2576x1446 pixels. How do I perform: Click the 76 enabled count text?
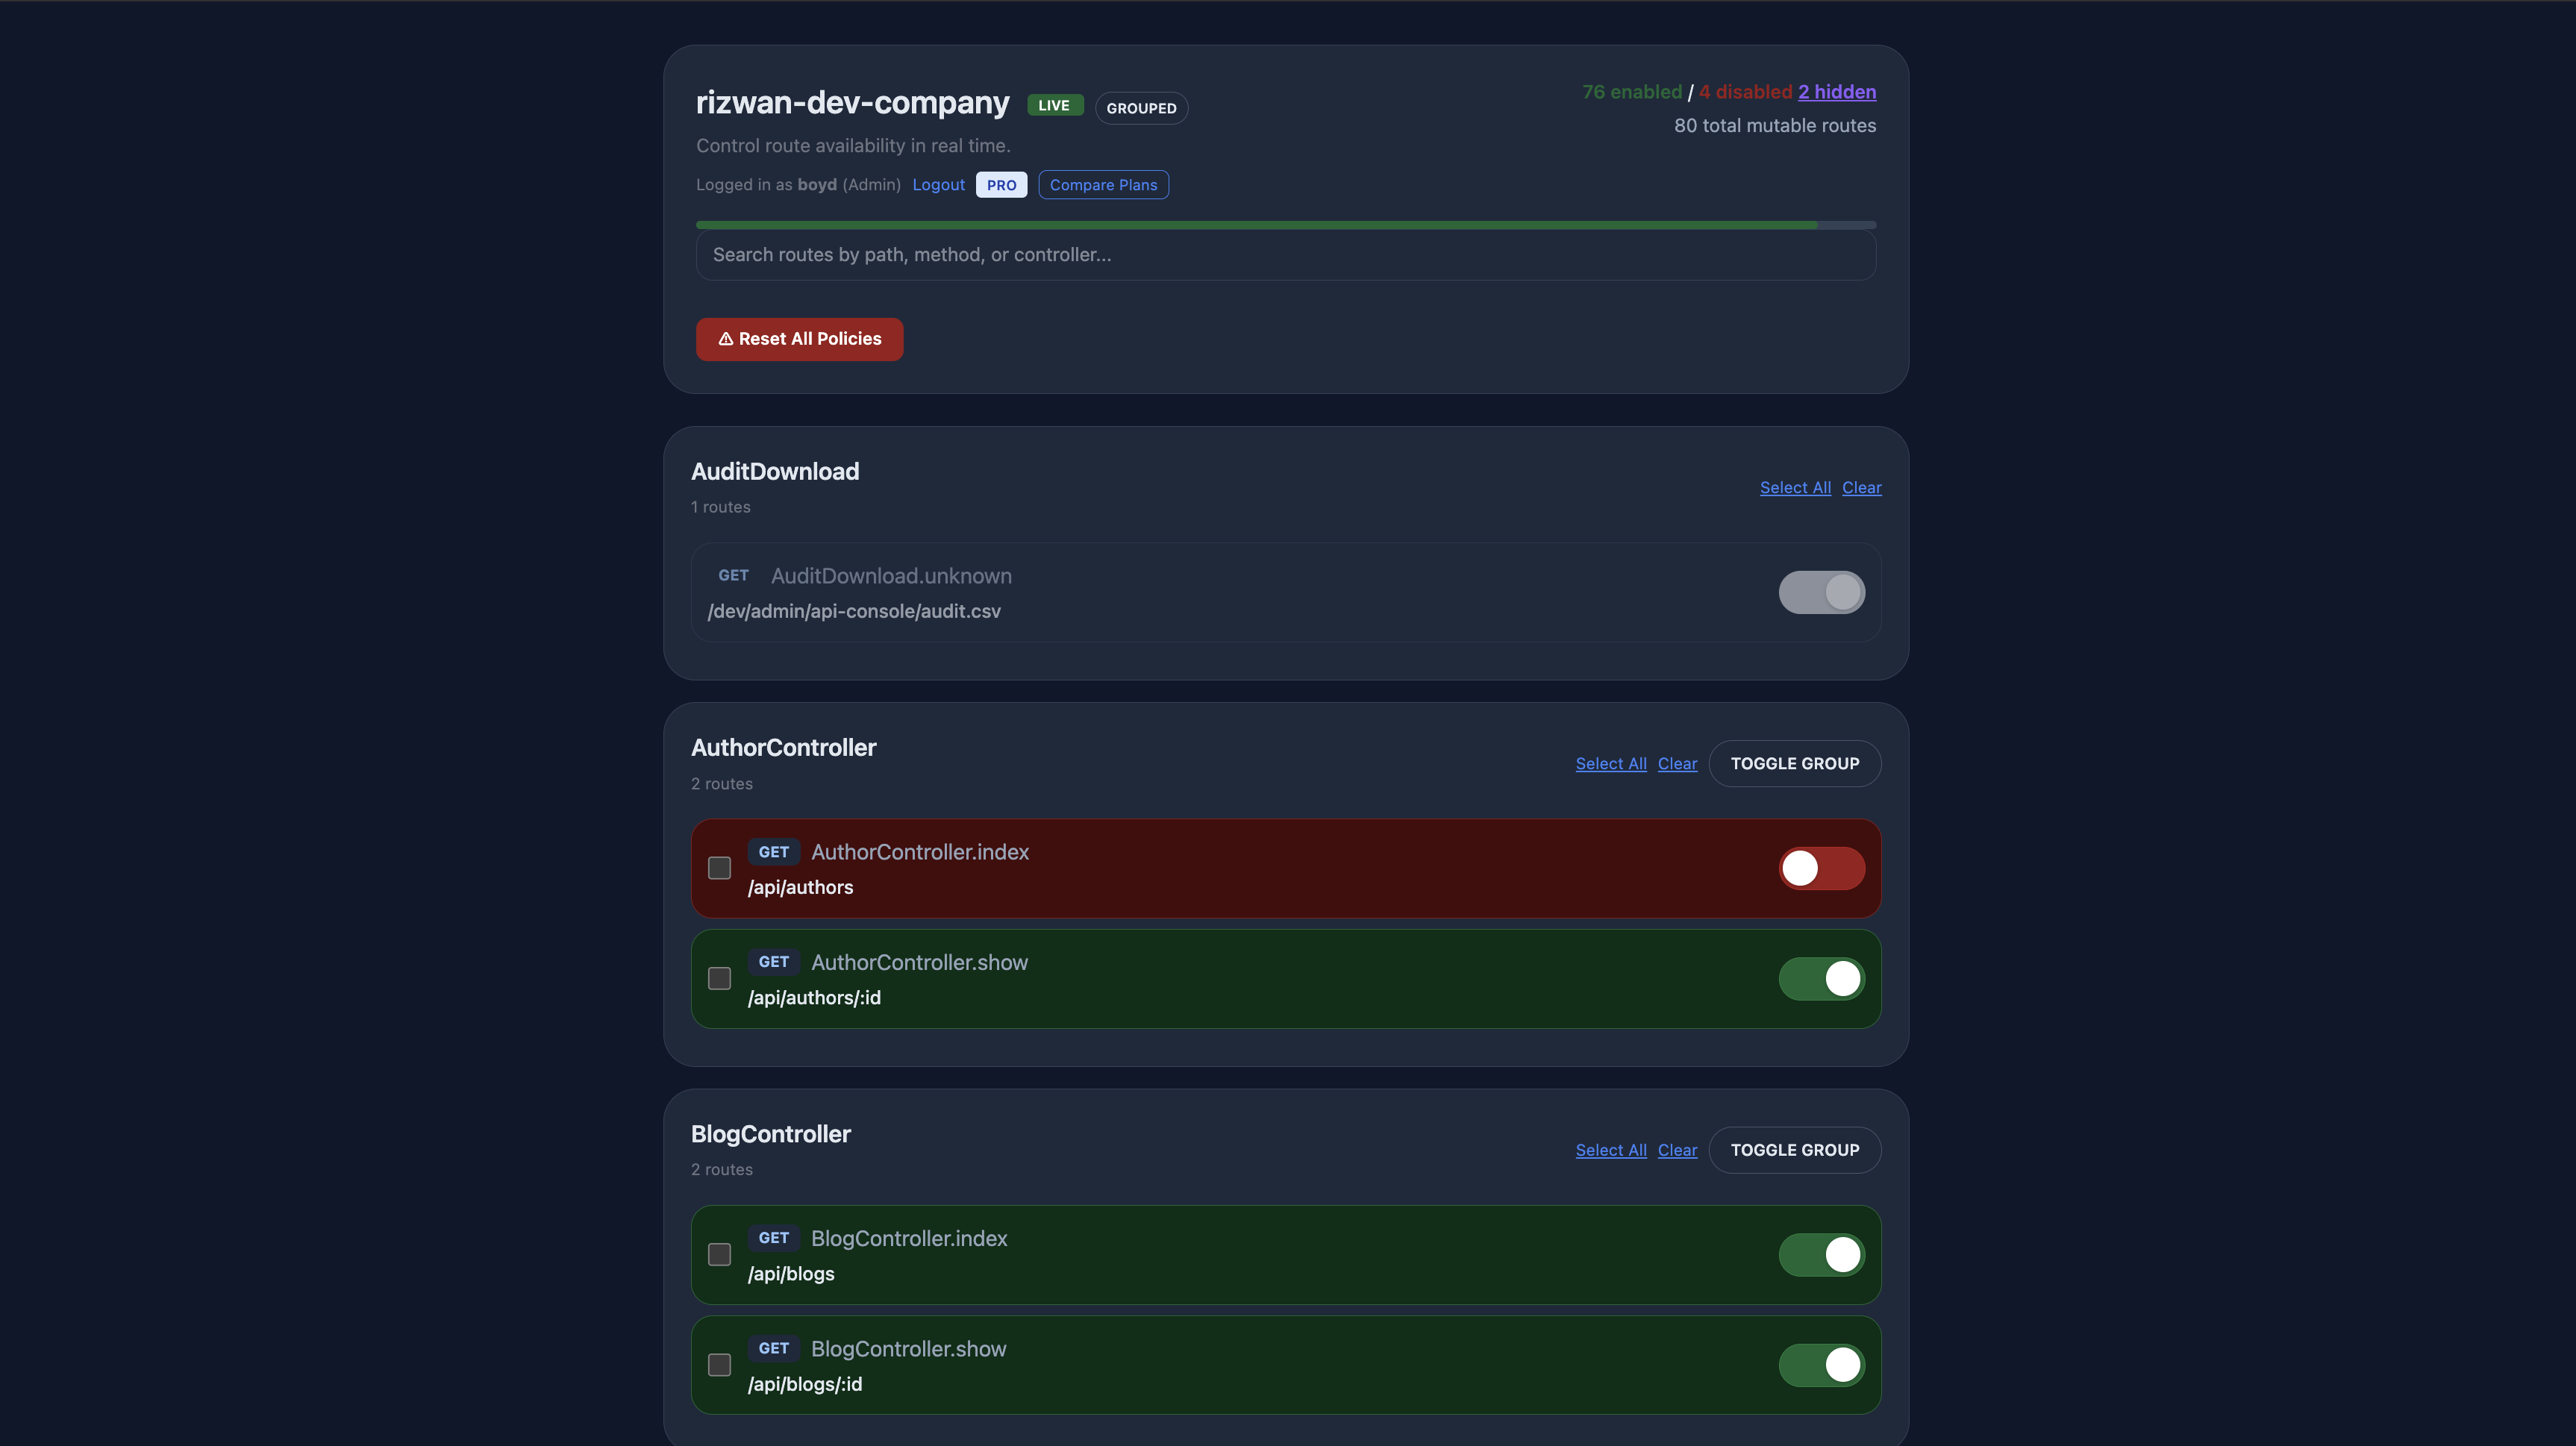pyautogui.click(x=1632, y=92)
